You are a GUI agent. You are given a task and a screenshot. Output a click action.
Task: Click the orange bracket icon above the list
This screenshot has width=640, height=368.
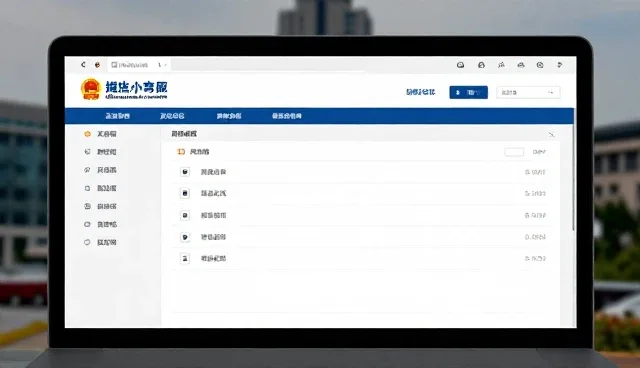[x=181, y=152]
